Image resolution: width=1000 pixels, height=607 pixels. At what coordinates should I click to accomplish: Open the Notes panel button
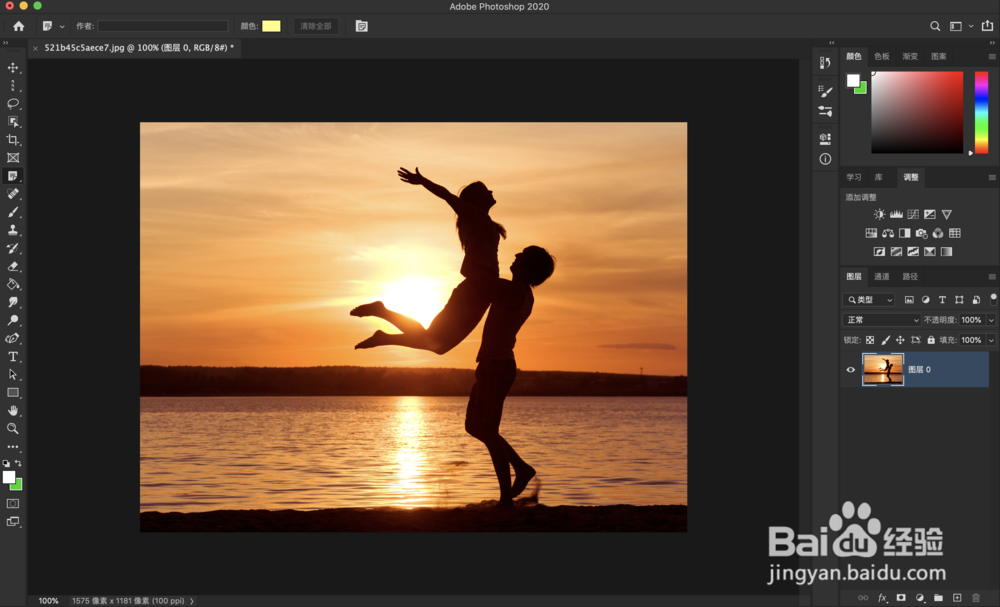[362, 26]
